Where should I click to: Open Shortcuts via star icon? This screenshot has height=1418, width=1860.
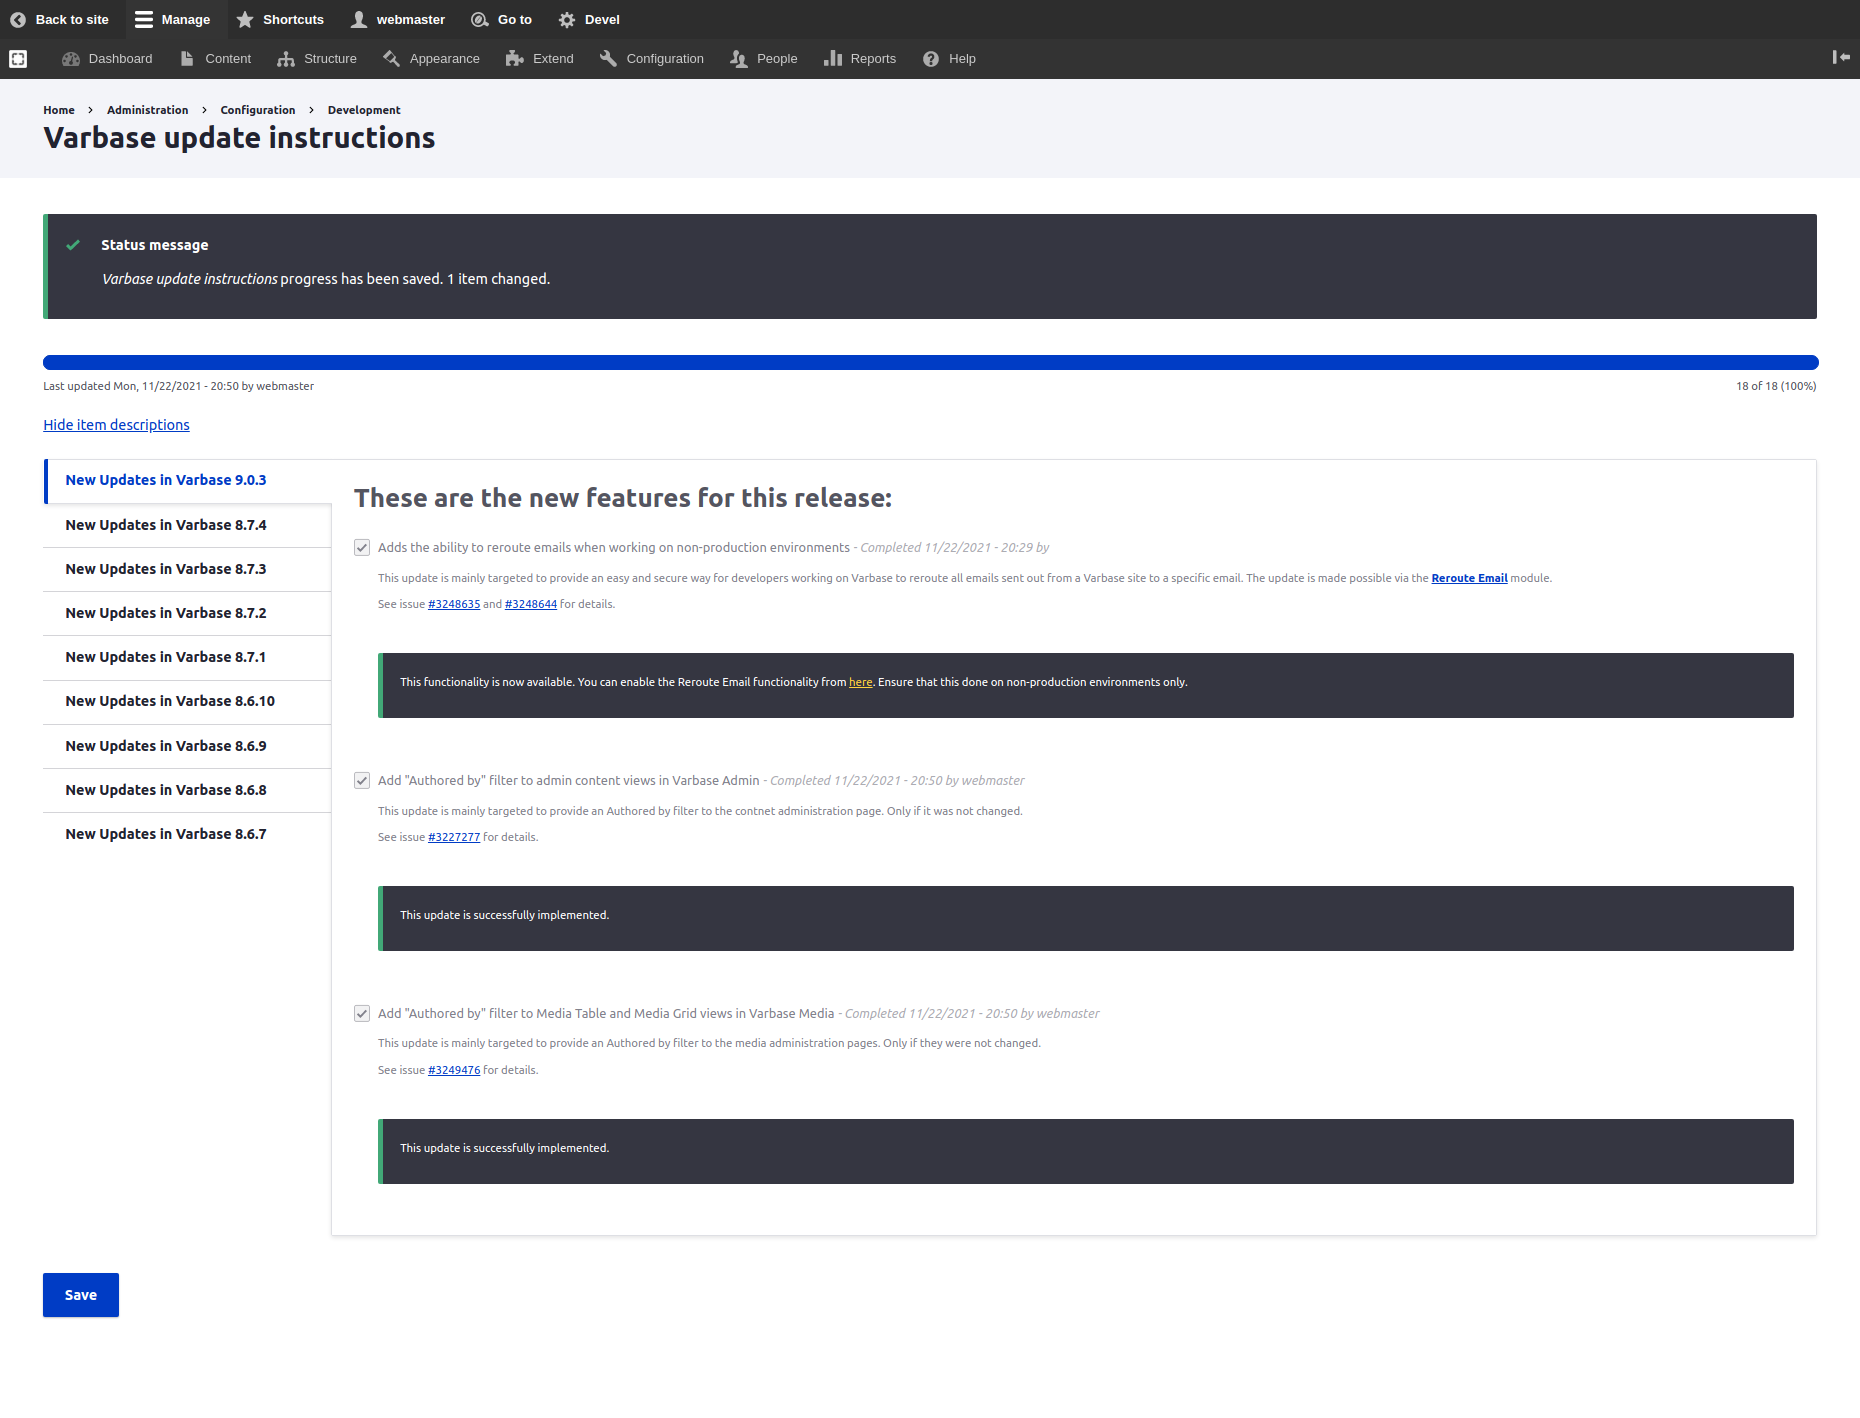click(x=245, y=20)
